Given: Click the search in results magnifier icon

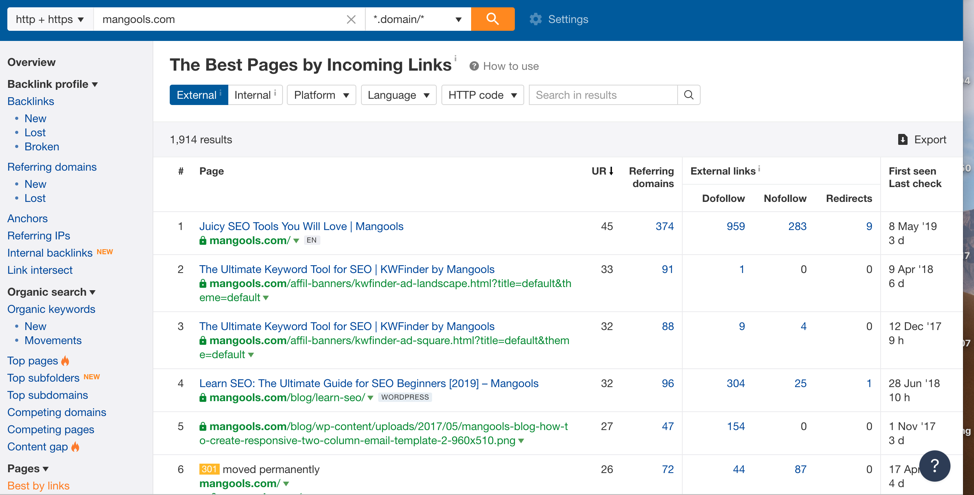Looking at the screenshot, I should pos(689,95).
